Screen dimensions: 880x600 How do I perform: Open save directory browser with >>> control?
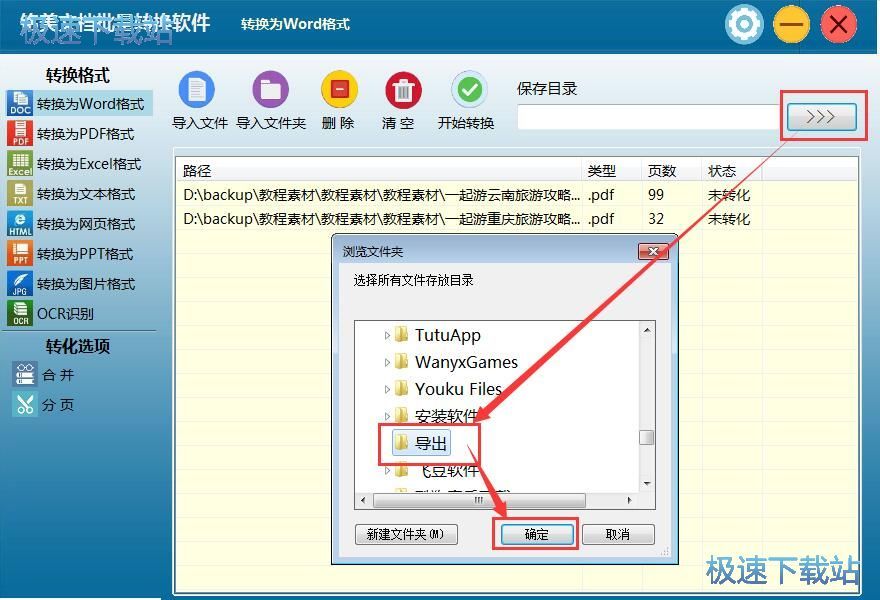pyautogui.click(x=822, y=116)
